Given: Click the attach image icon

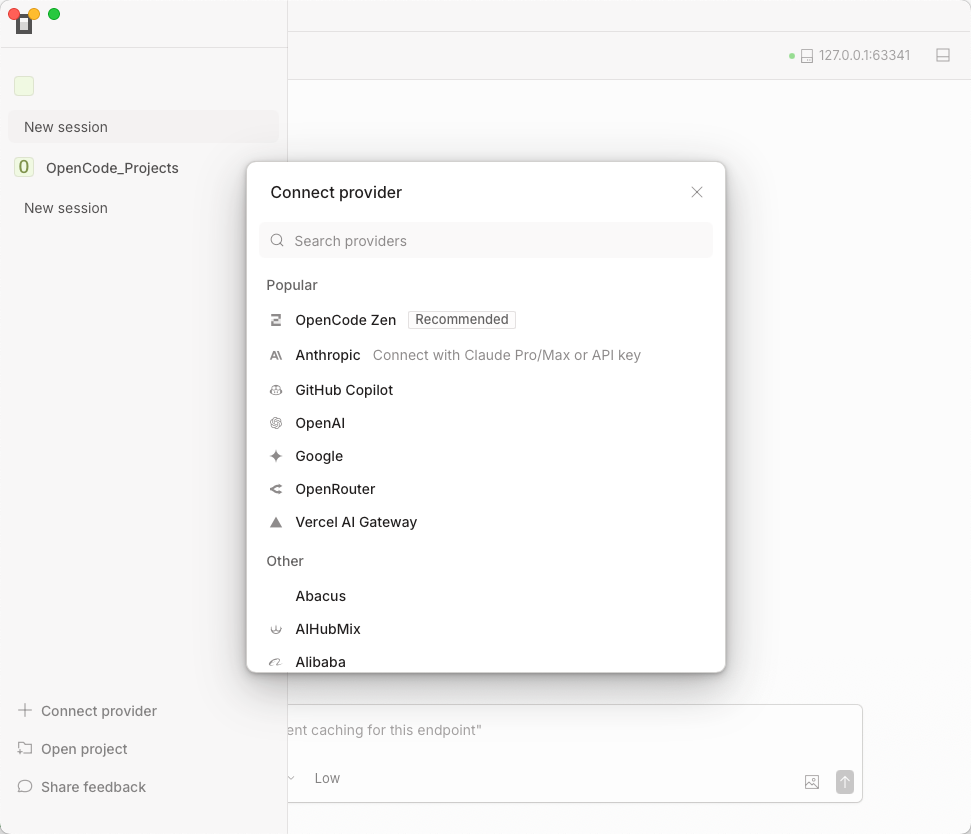Looking at the screenshot, I should pos(812,782).
